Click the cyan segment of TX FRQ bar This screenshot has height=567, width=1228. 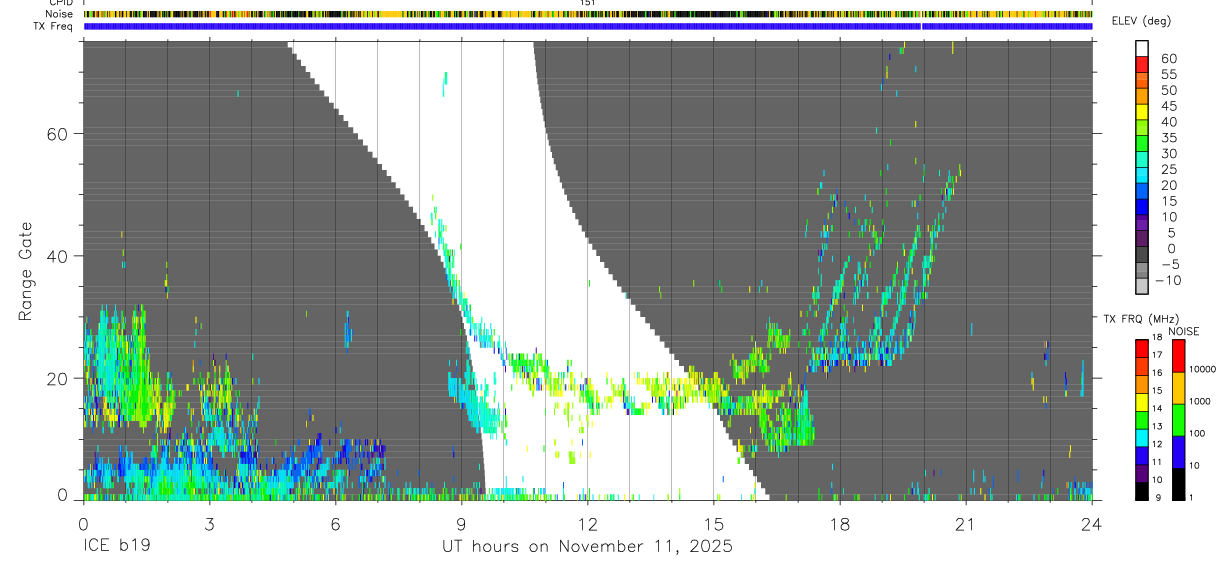[x=1142, y=437]
